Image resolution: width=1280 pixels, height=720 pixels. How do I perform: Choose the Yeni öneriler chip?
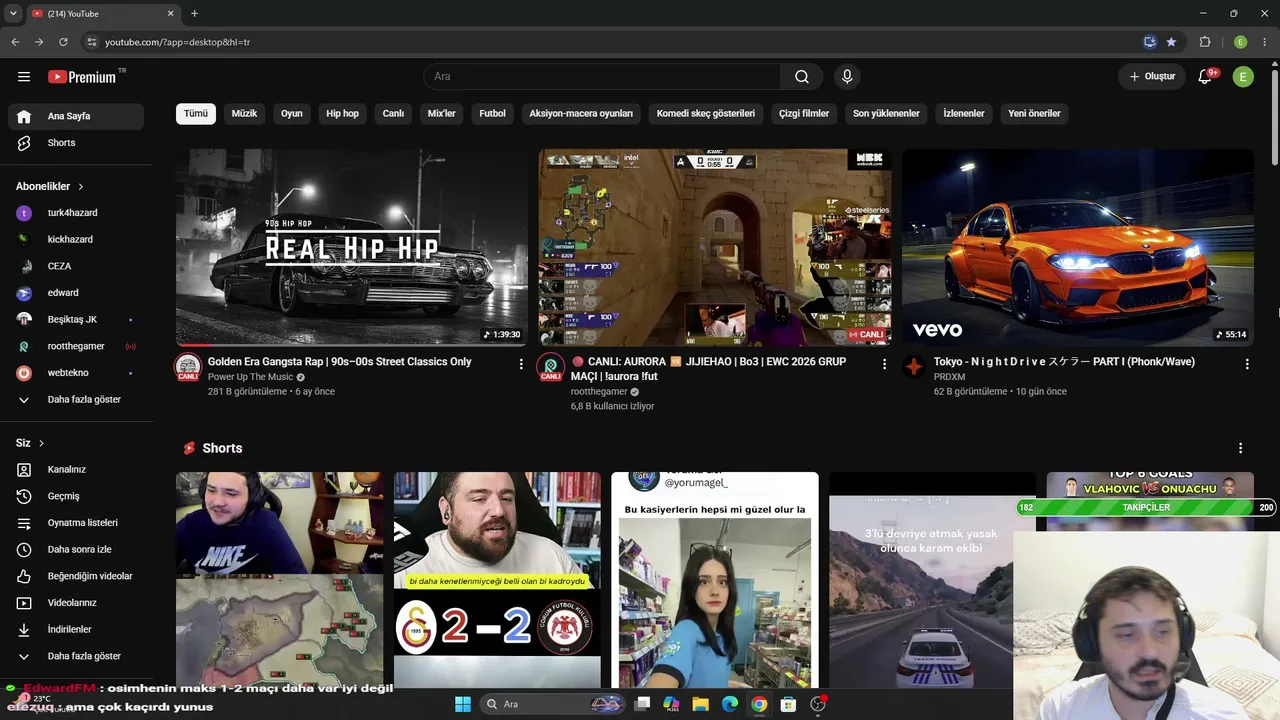(1034, 113)
